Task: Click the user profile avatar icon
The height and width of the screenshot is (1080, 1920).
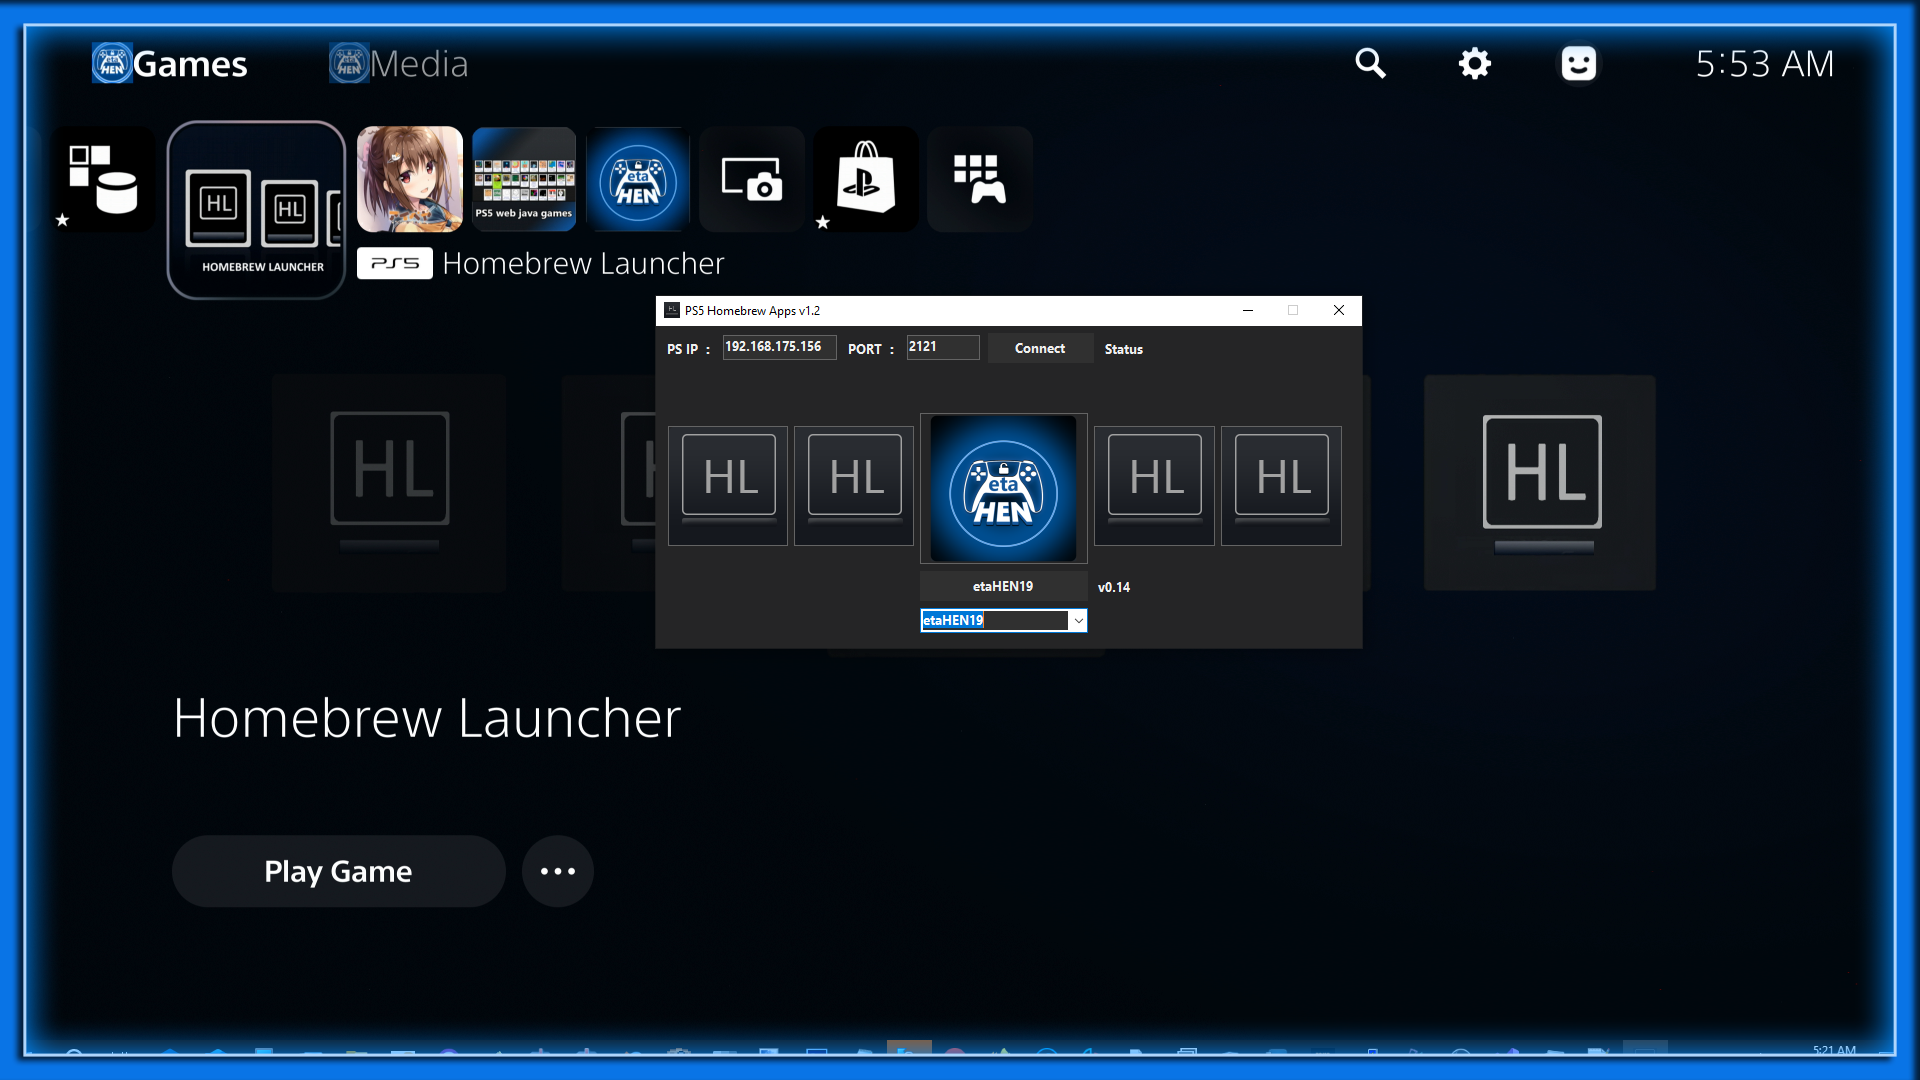Action: pos(1578,64)
